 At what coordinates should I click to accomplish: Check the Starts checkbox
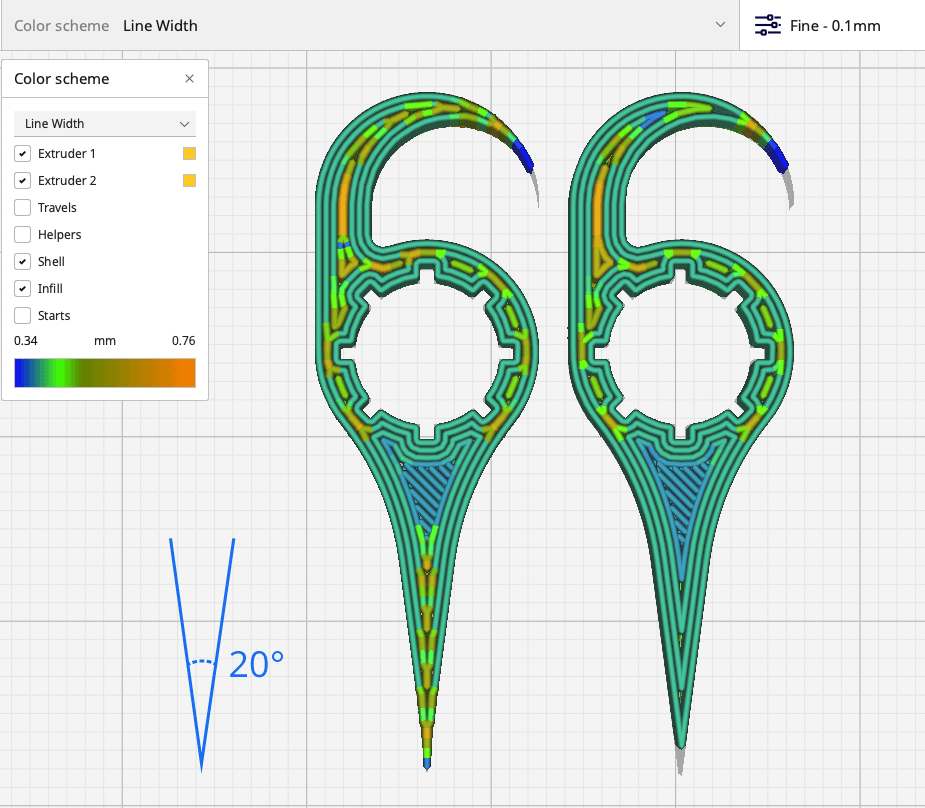click(22, 316)
